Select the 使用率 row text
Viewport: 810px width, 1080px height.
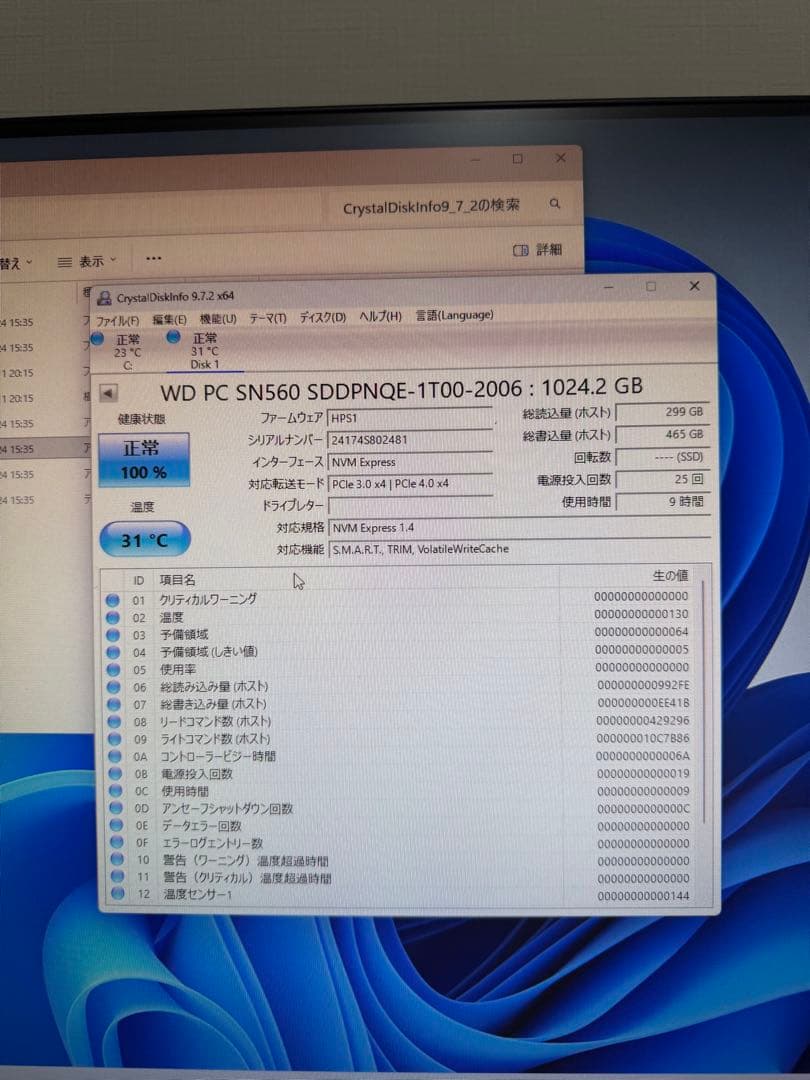tap(178, 669)
